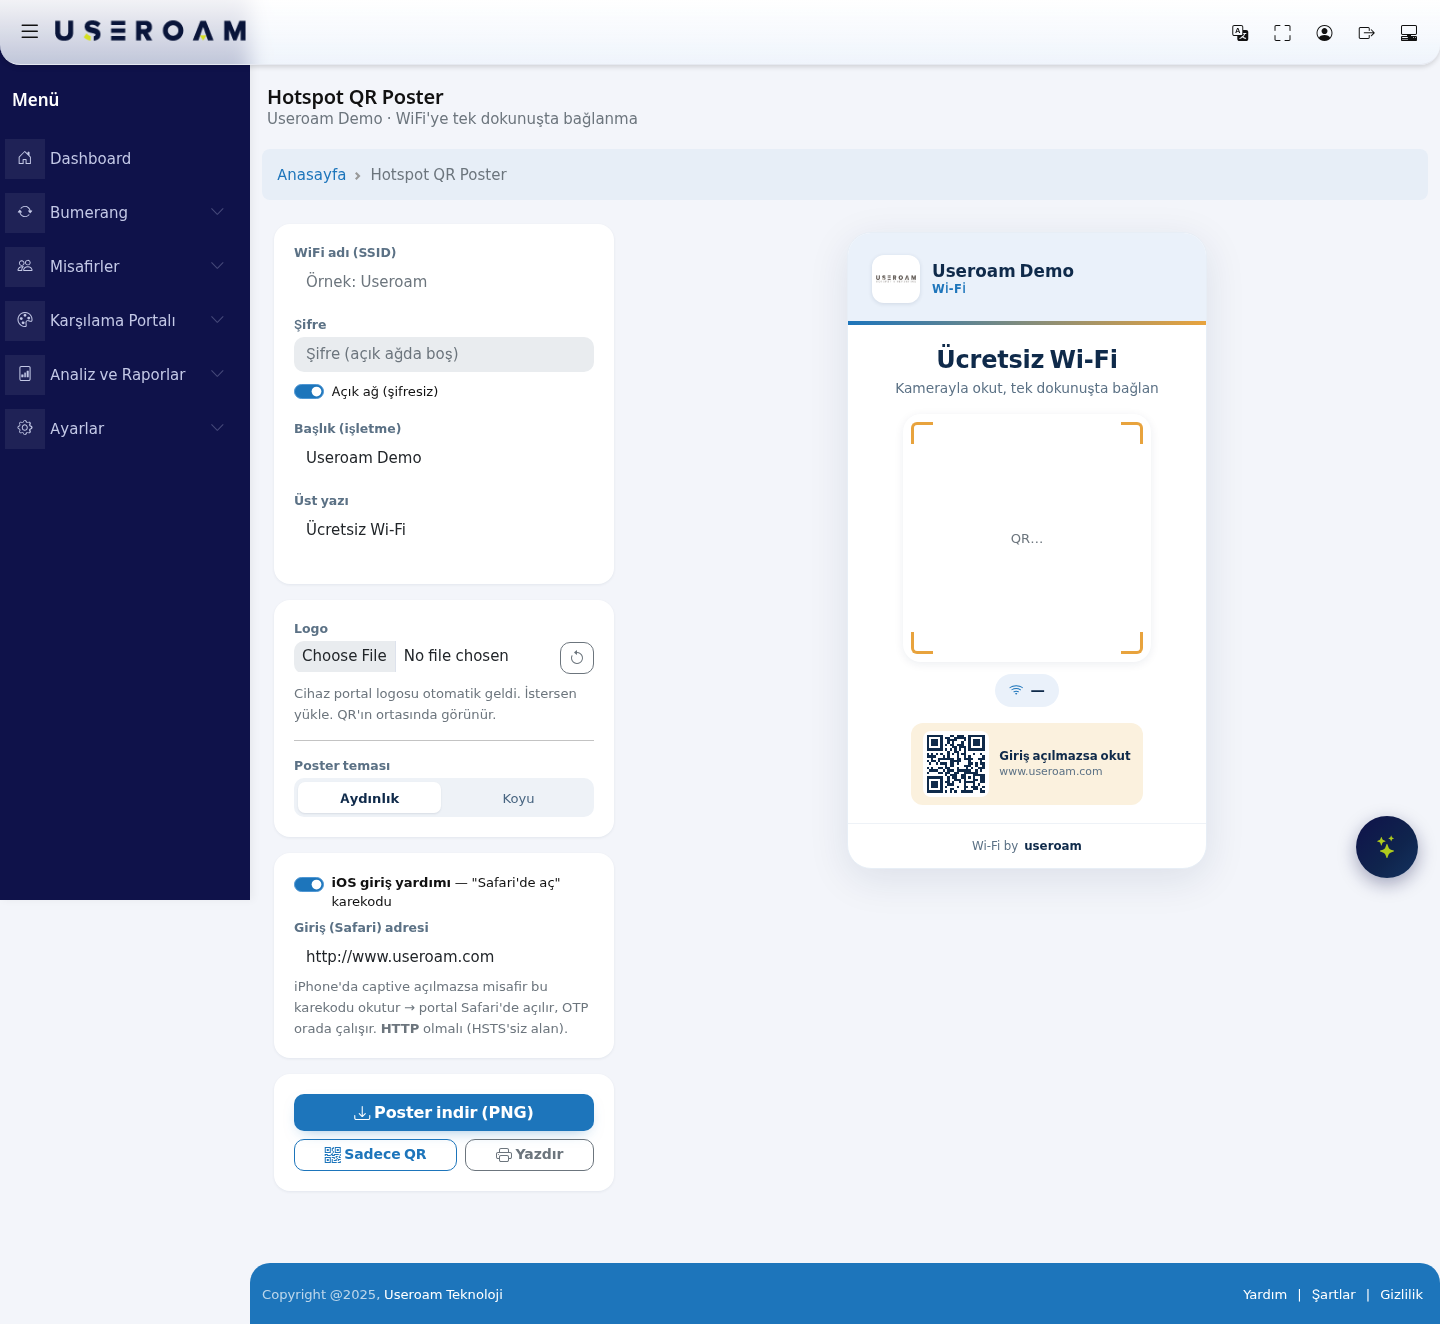Expand the Bumerang menu chevron

tap(217, 212)
